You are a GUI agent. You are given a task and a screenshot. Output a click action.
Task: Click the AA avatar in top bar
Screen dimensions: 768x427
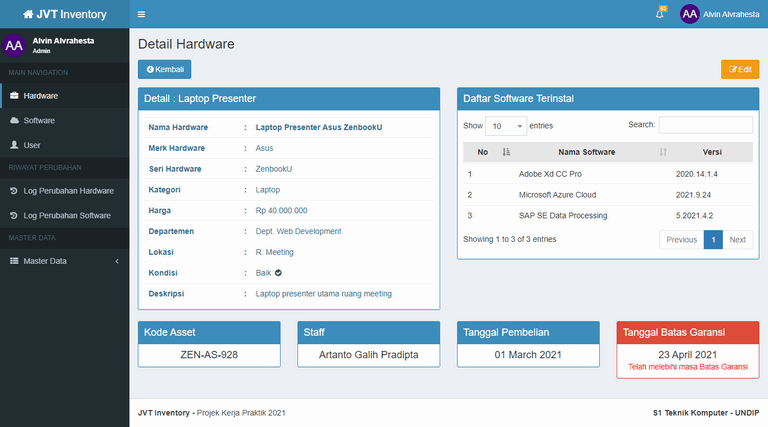689,14
